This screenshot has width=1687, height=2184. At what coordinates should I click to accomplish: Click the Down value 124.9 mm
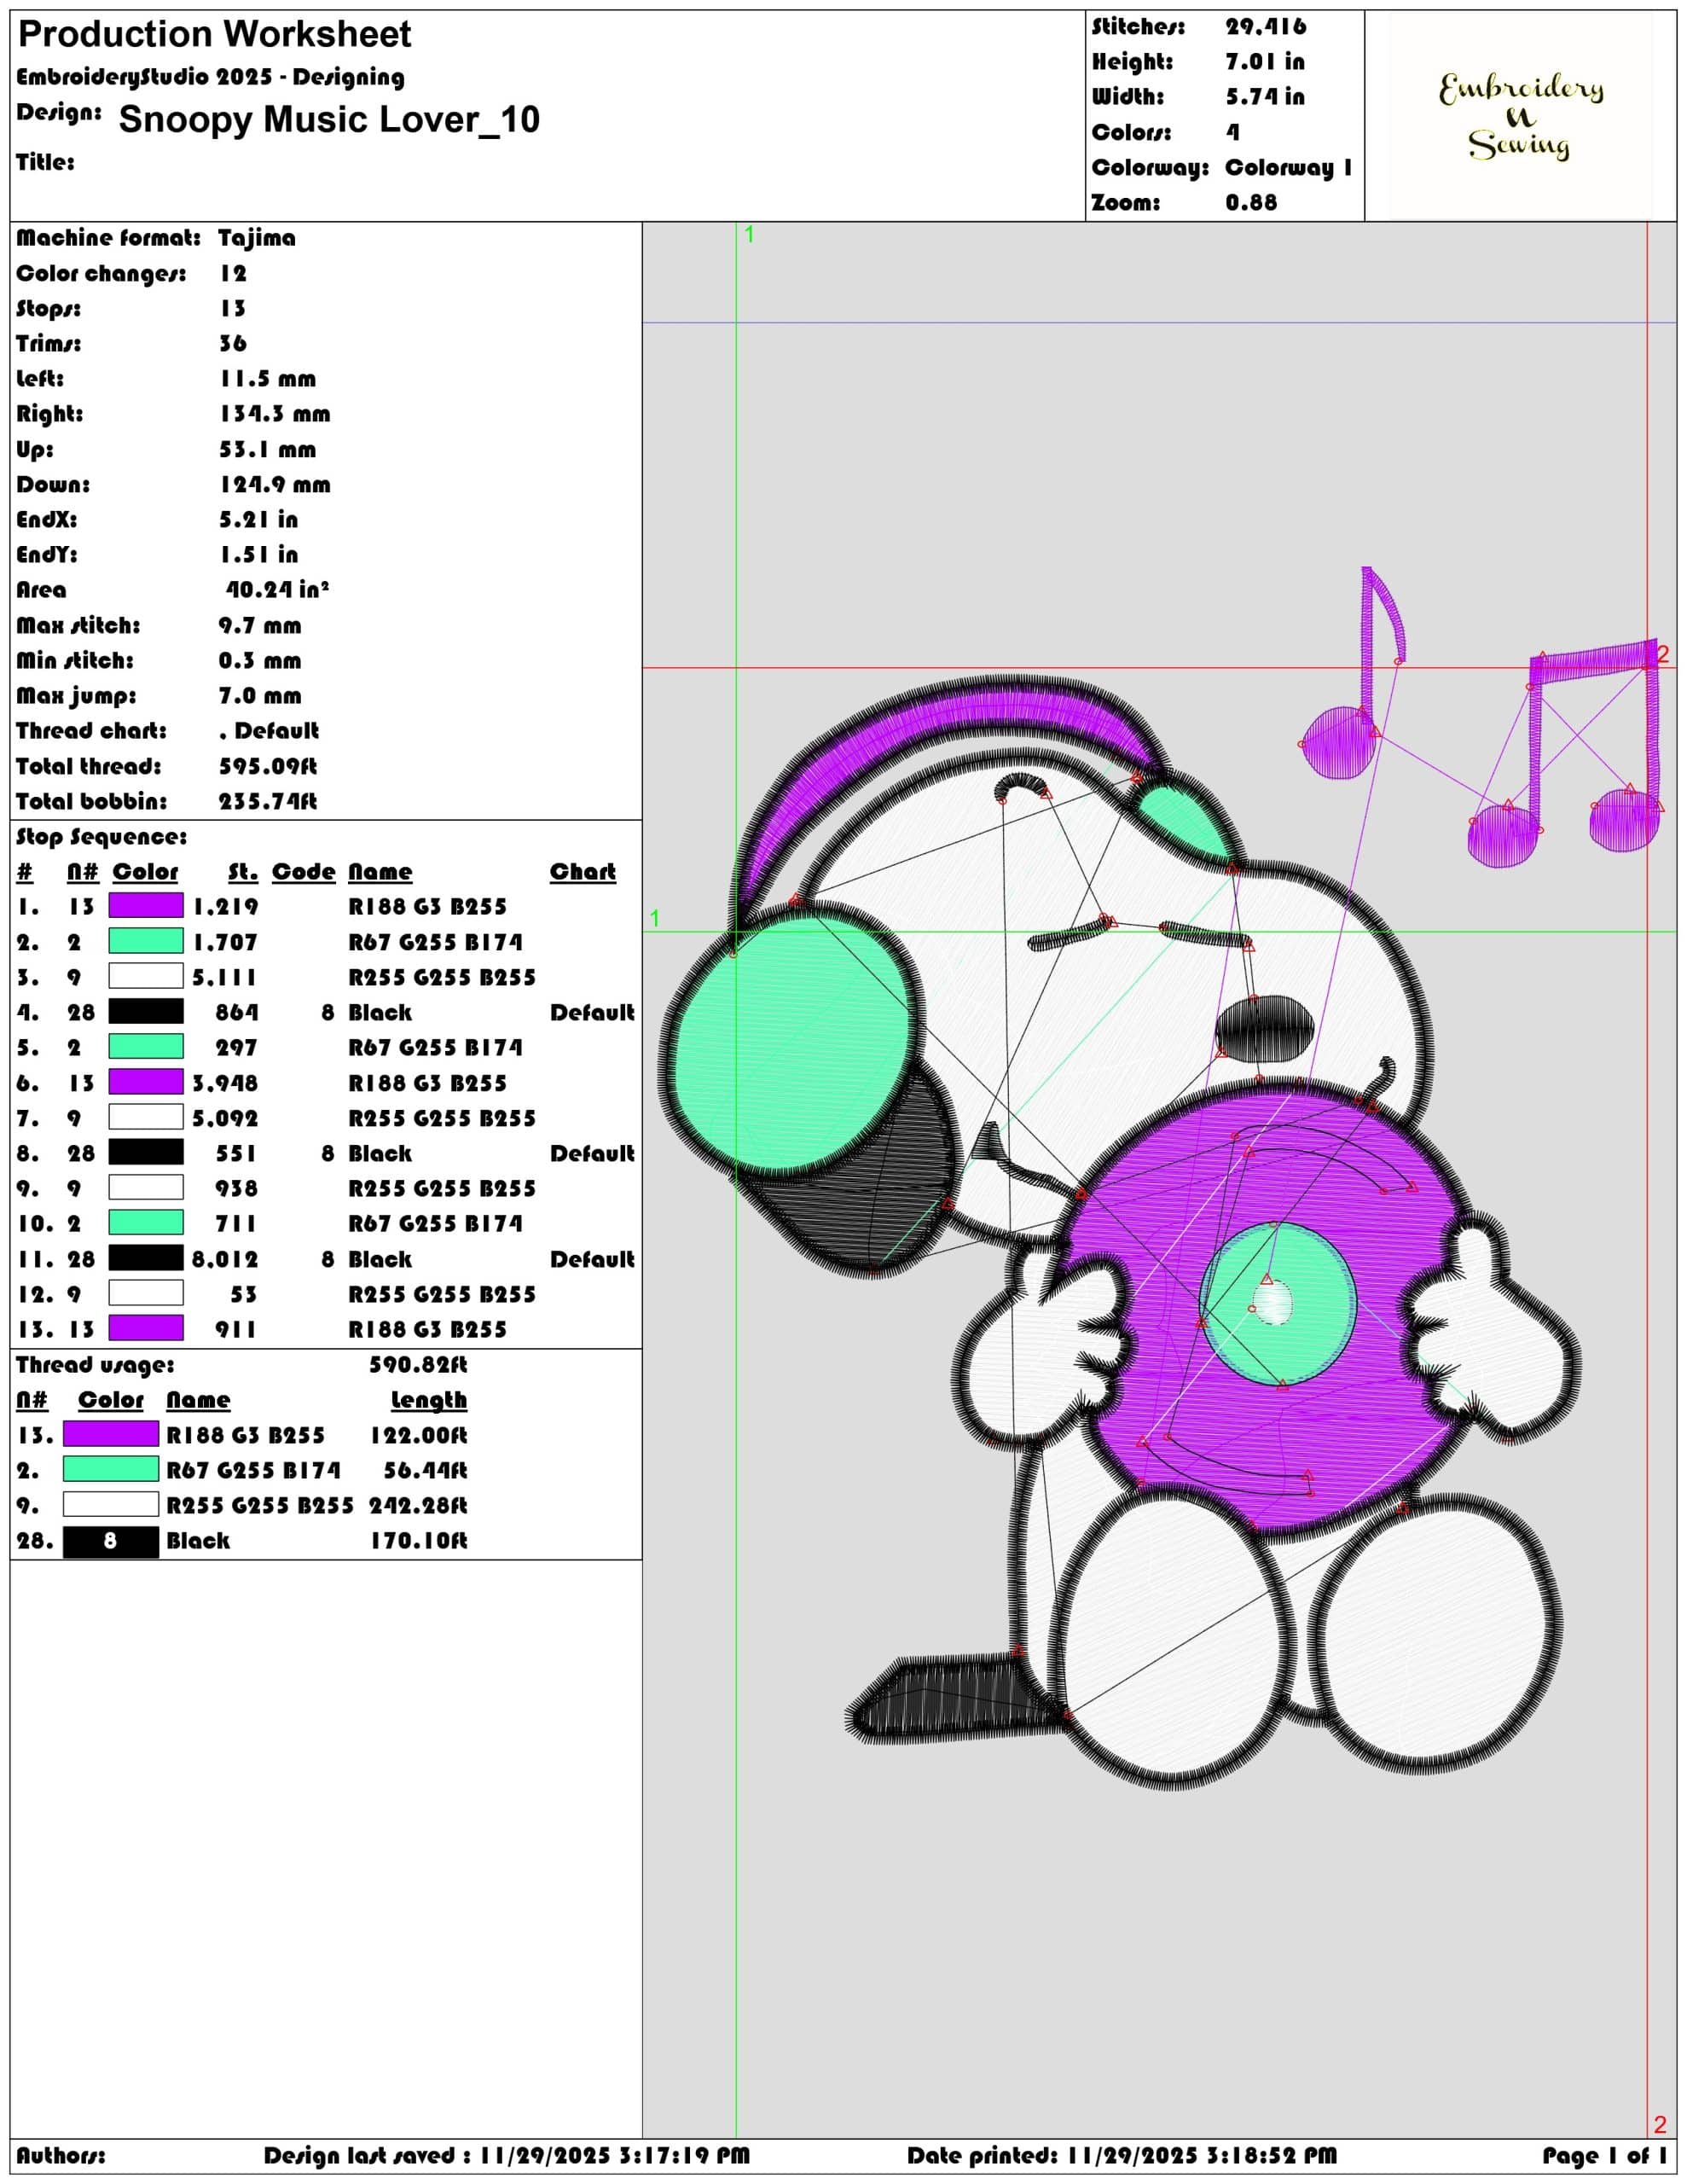click(x=275, y=484)
